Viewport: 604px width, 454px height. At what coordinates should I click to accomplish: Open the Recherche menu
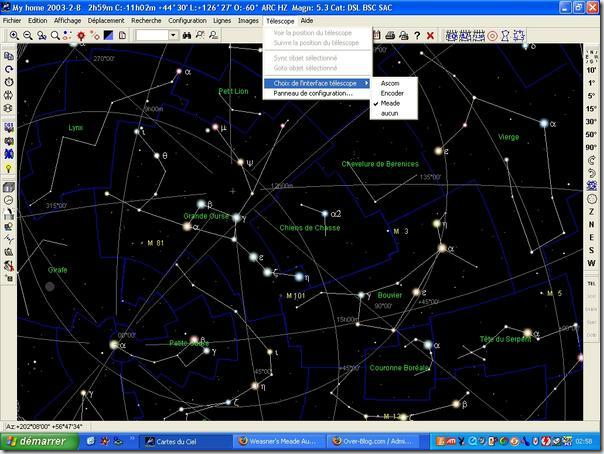pyautogui.click(x=146, y=20)
